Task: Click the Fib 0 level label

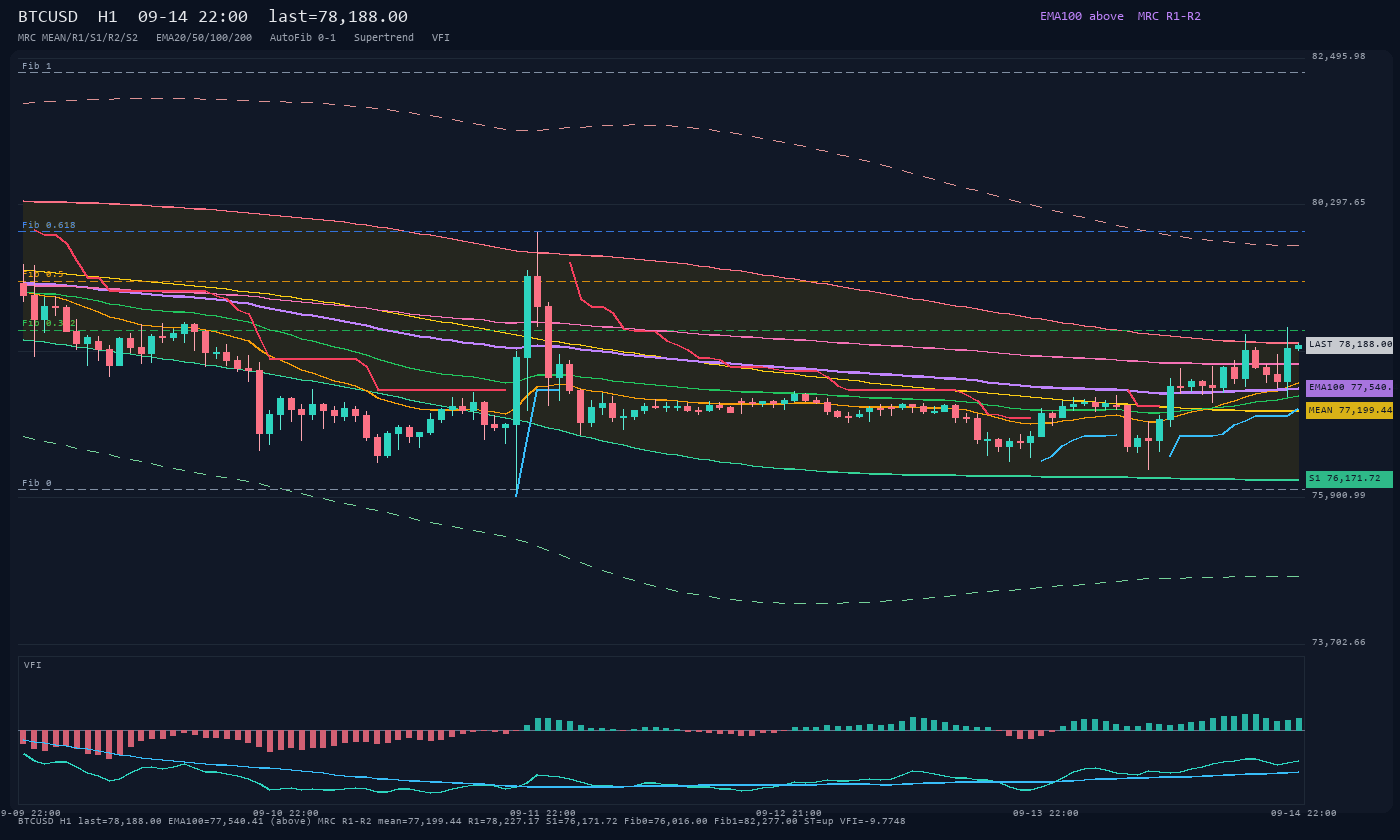Action: click(37, 483)
